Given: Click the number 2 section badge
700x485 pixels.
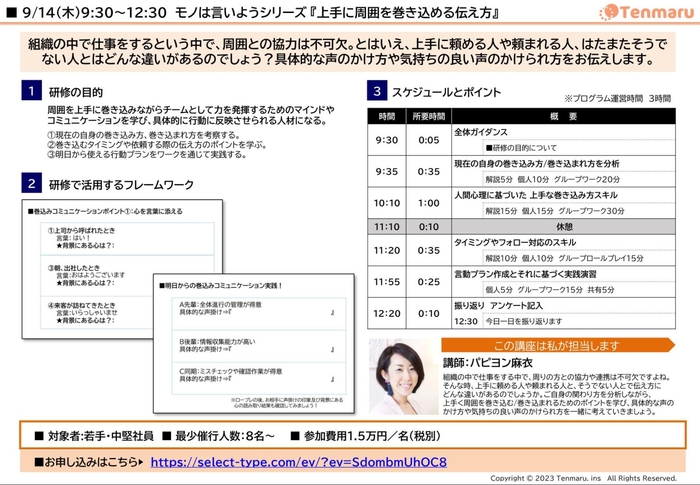Looking at the screenshot, I should 30,183.
